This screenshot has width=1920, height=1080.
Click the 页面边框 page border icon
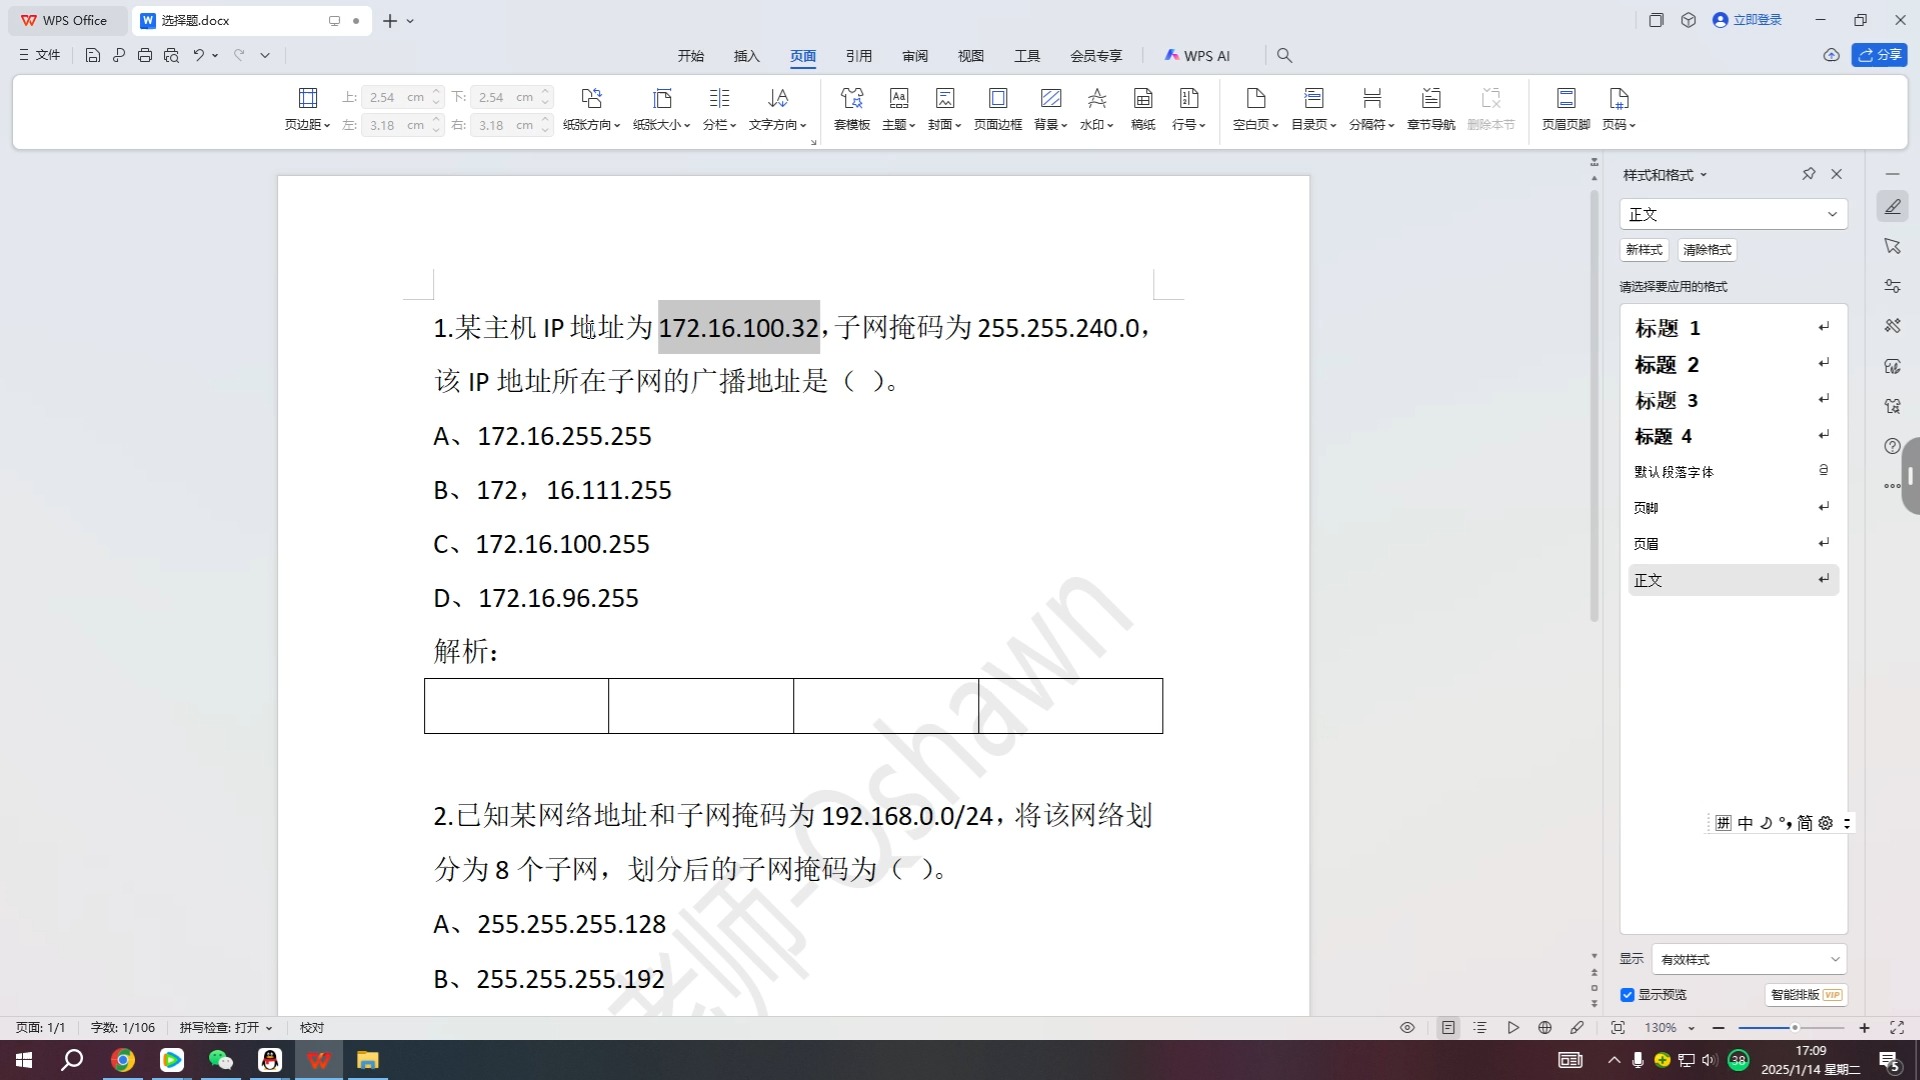click(x=997, y=108)
